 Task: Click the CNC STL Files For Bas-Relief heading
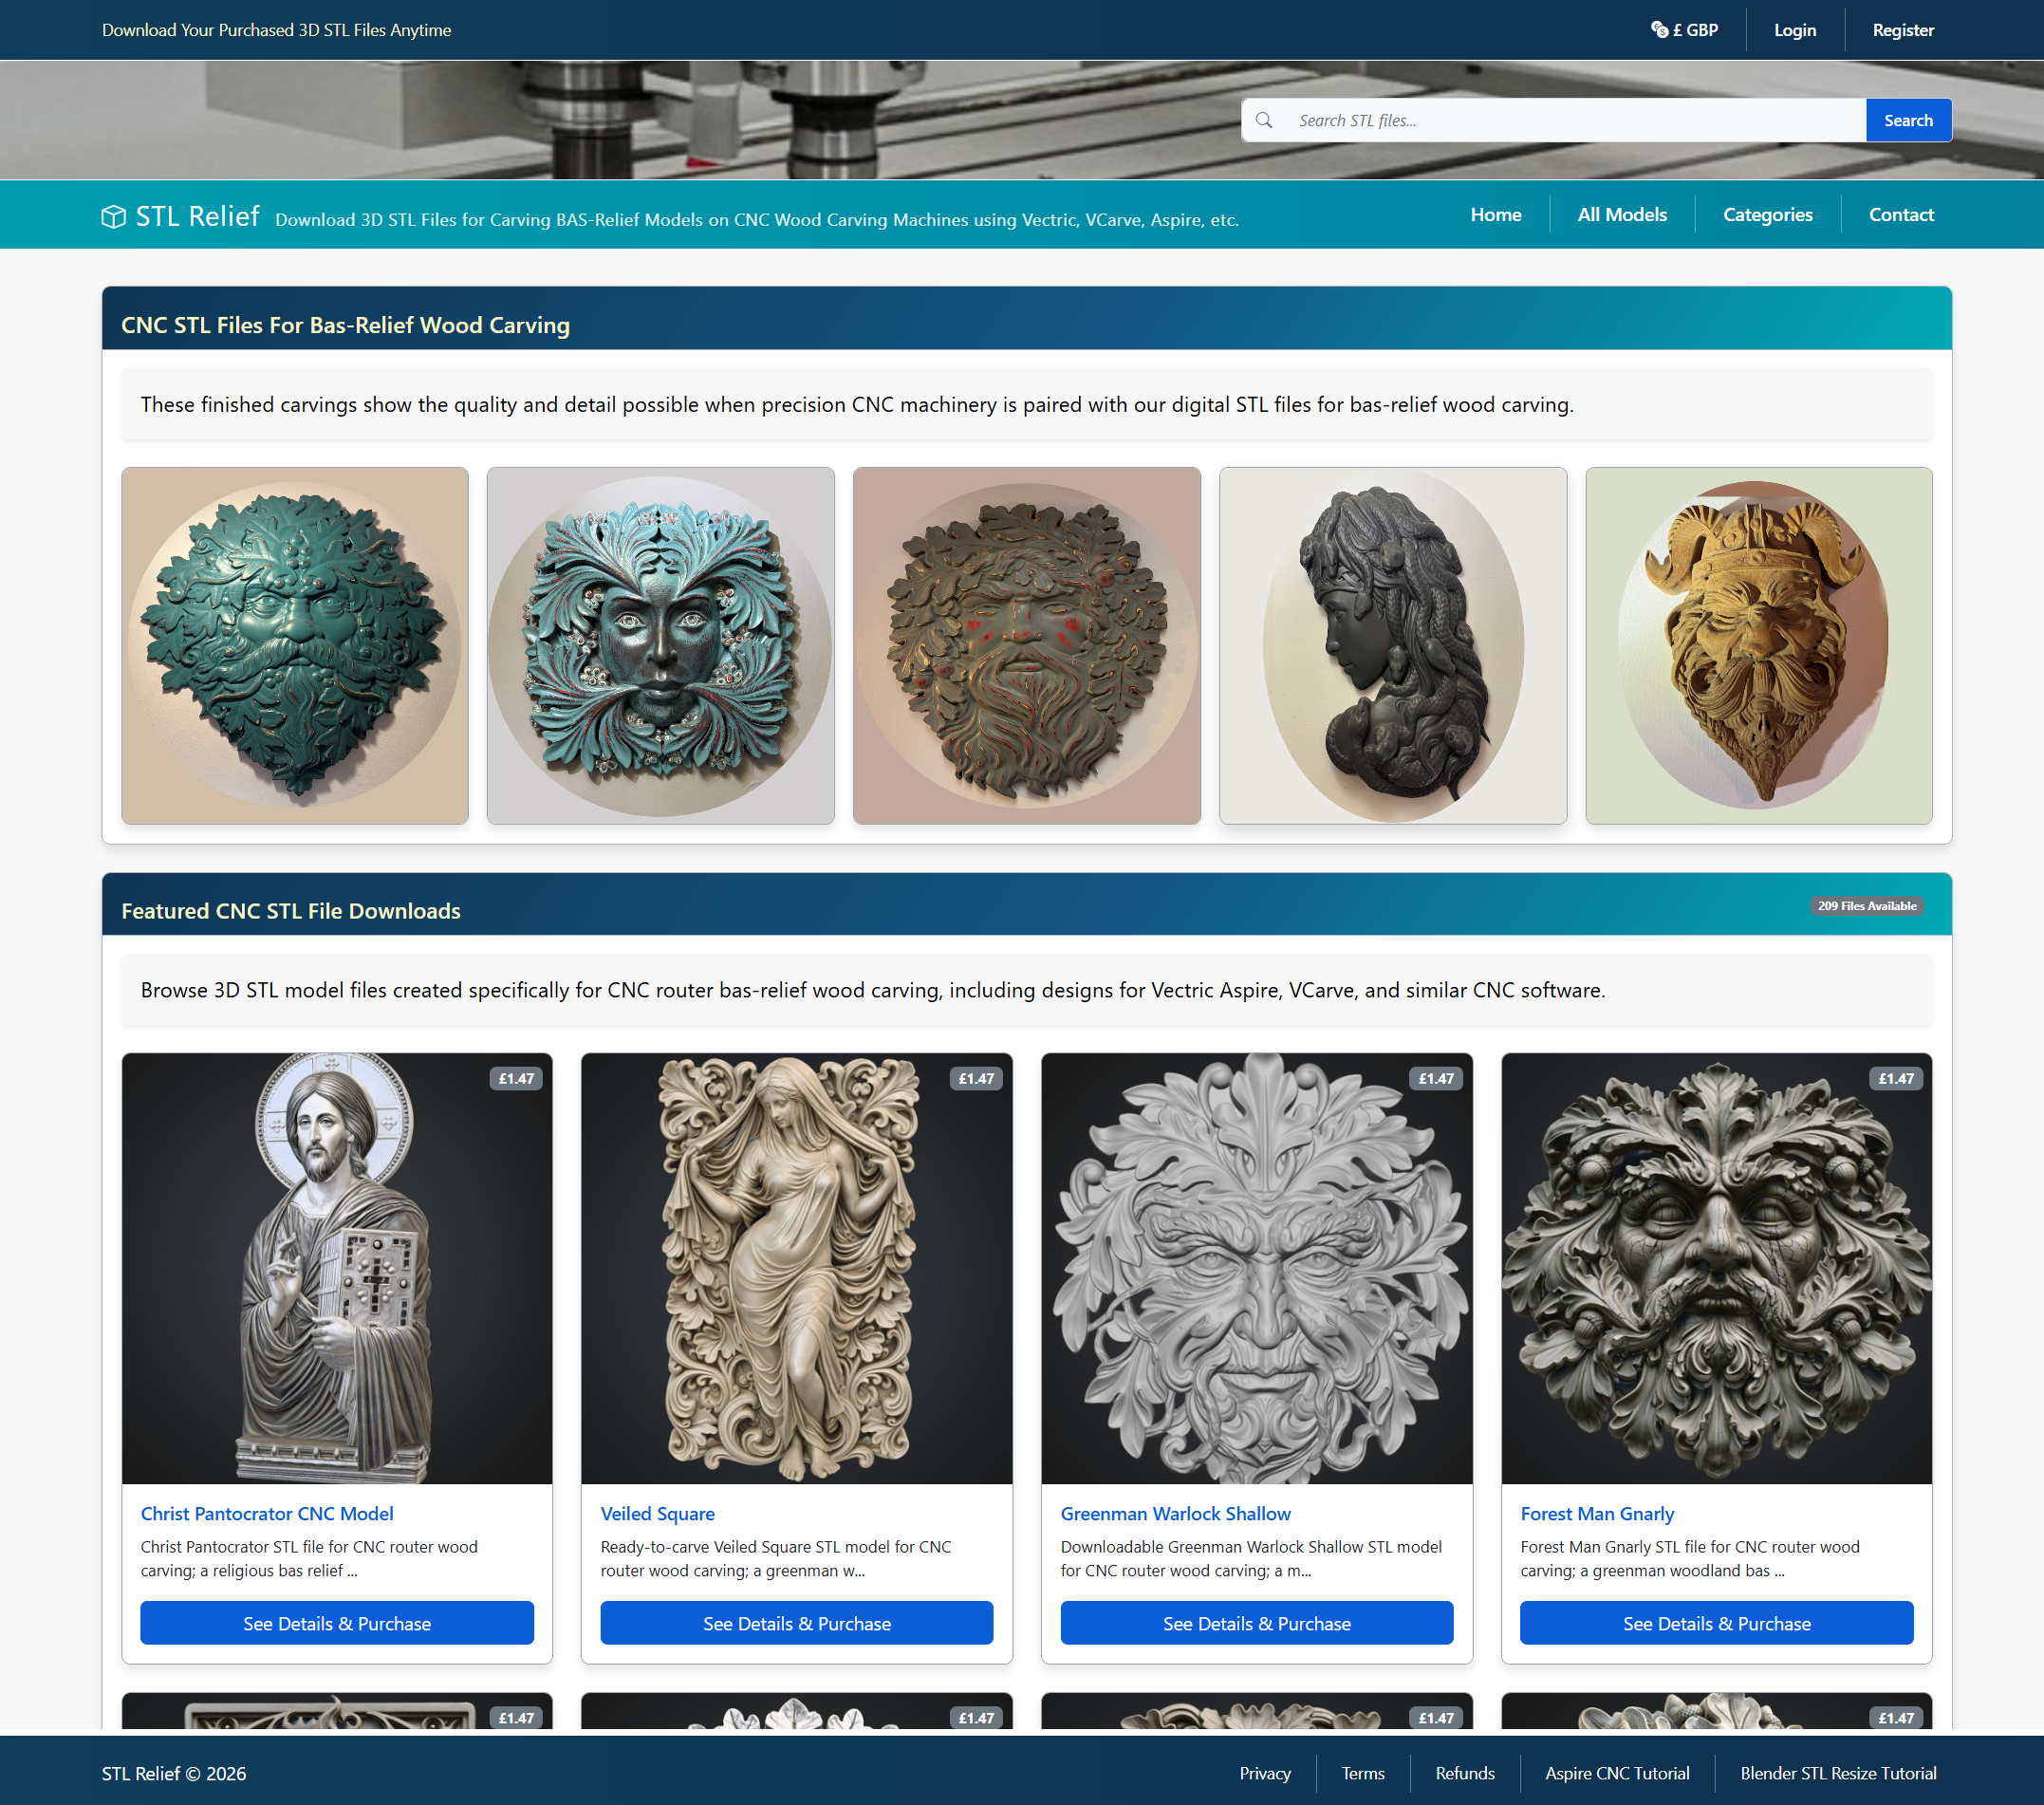point(345,325)
